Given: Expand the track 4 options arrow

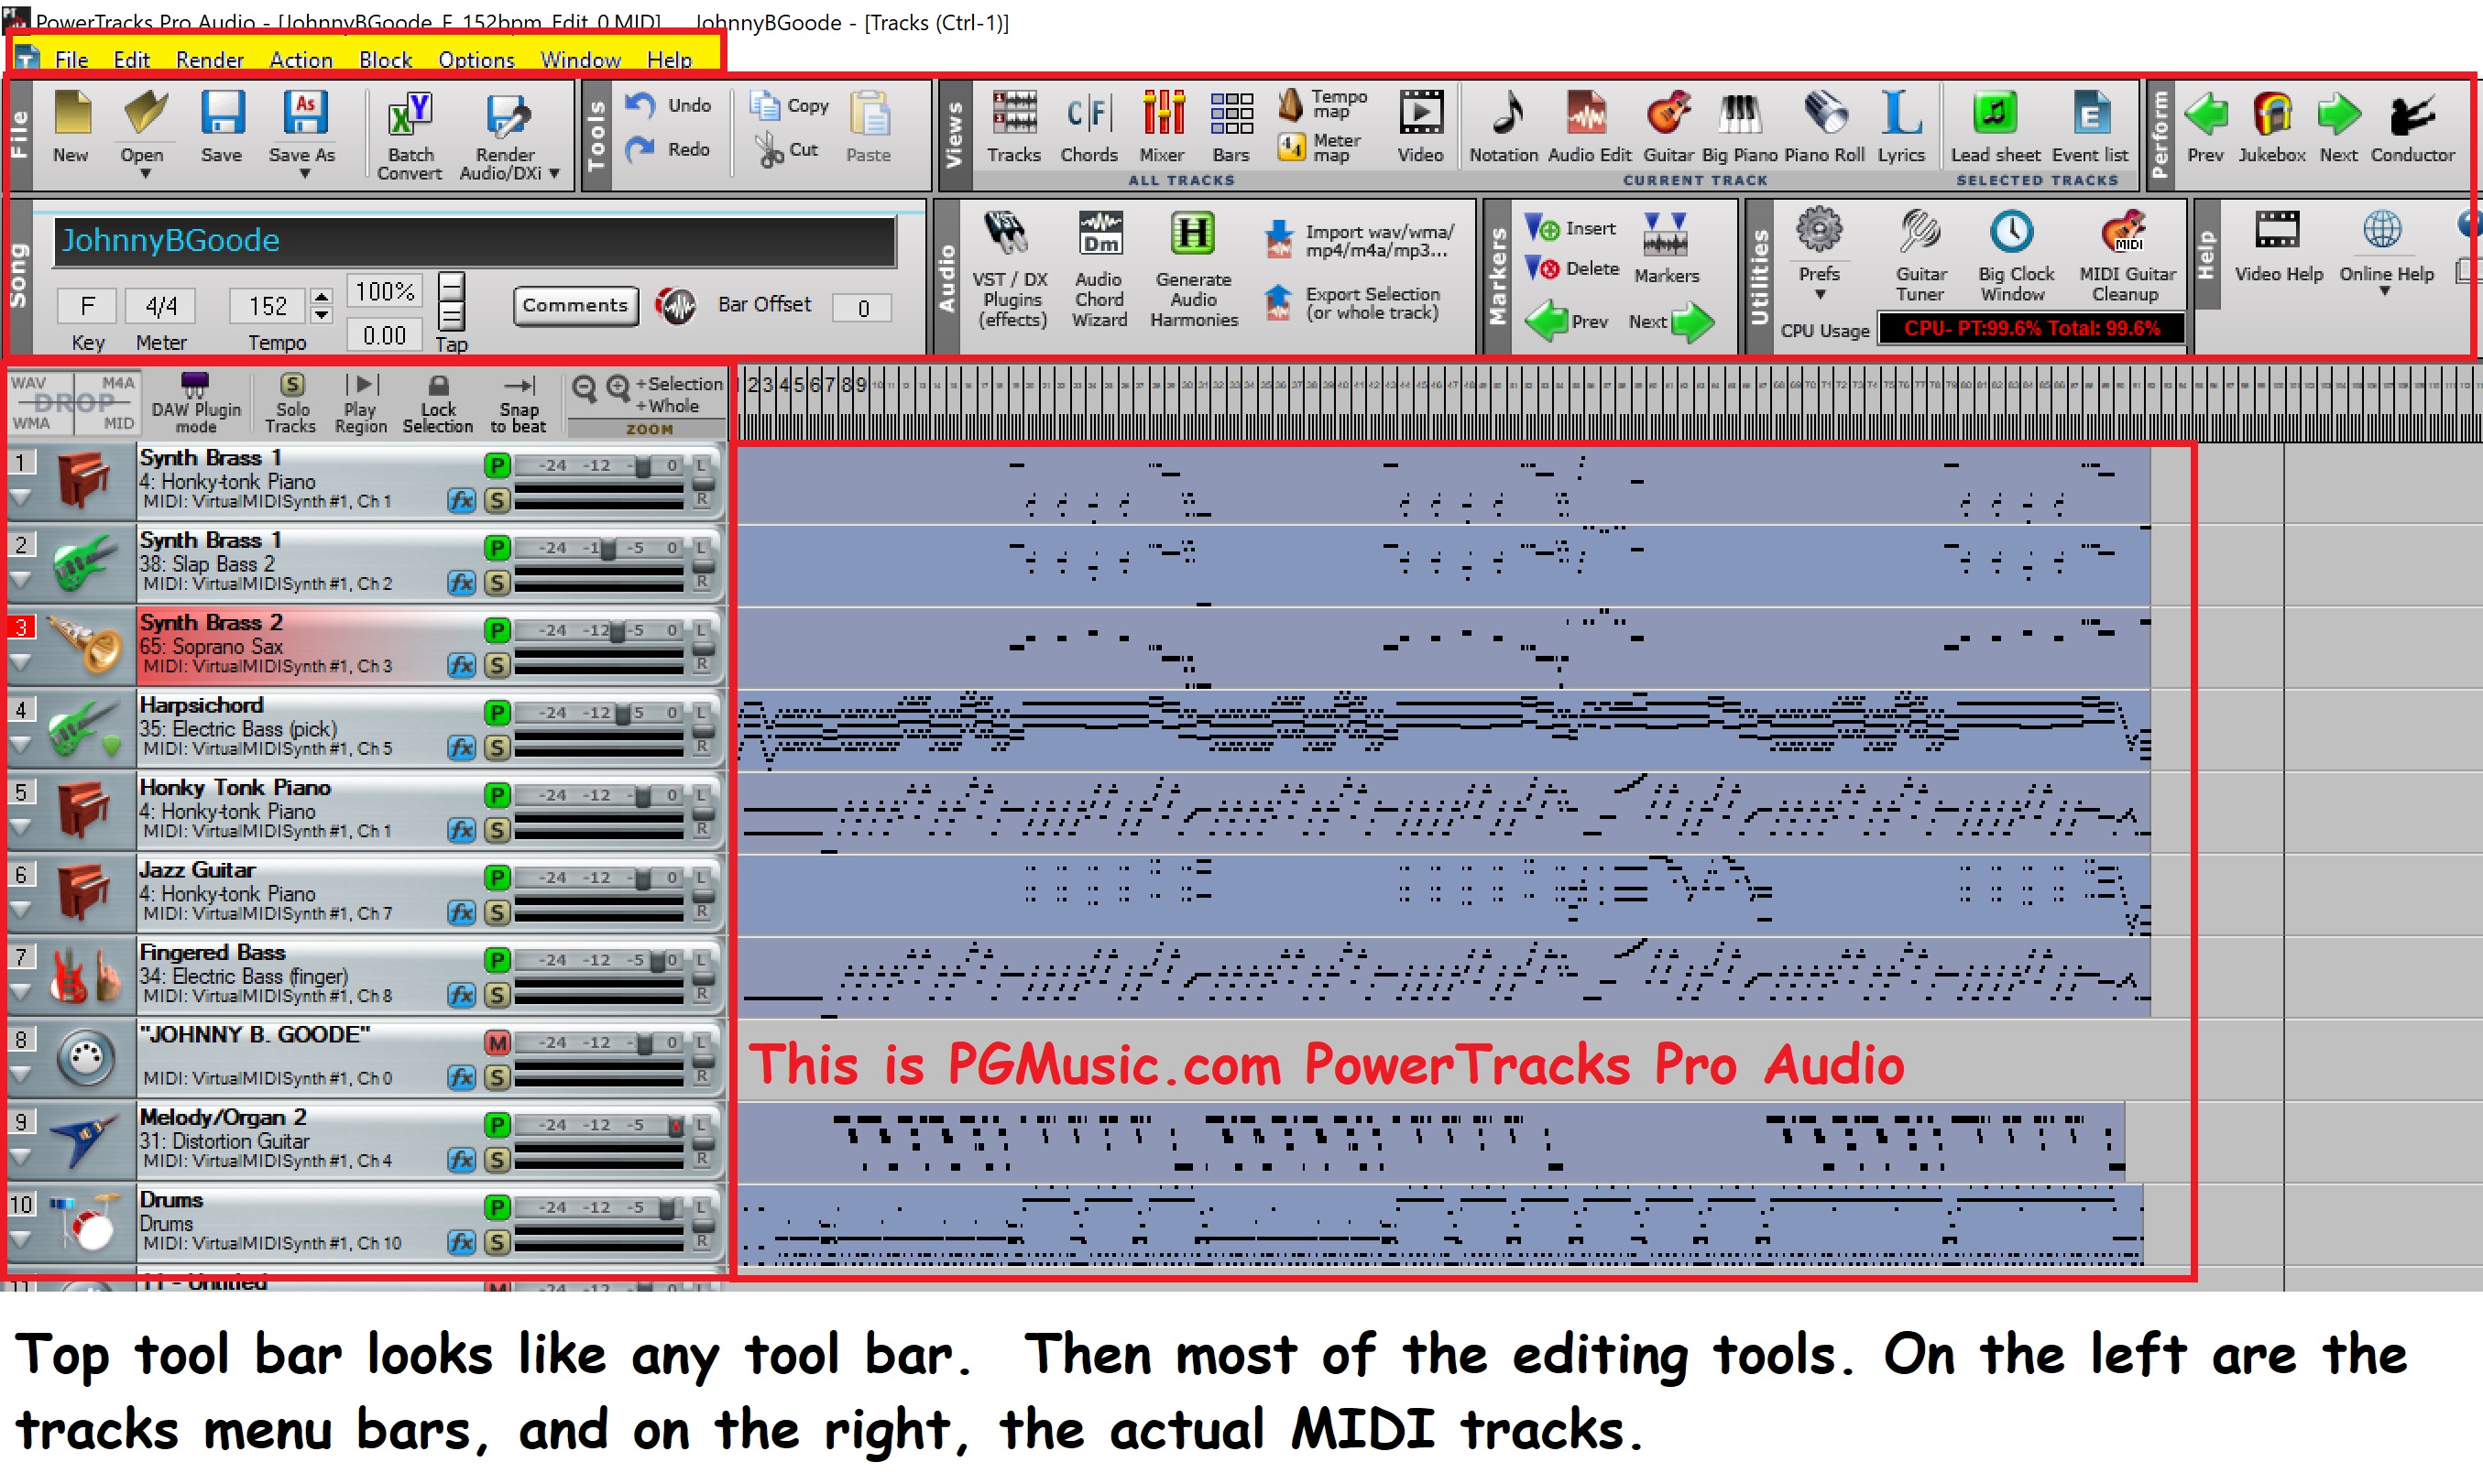Looking at the screenshot, I should [21, 745].
